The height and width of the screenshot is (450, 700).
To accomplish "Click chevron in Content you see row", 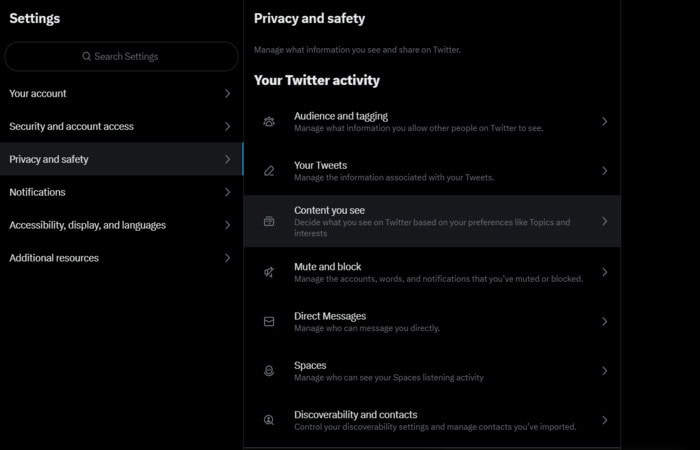I will [604, 221].
